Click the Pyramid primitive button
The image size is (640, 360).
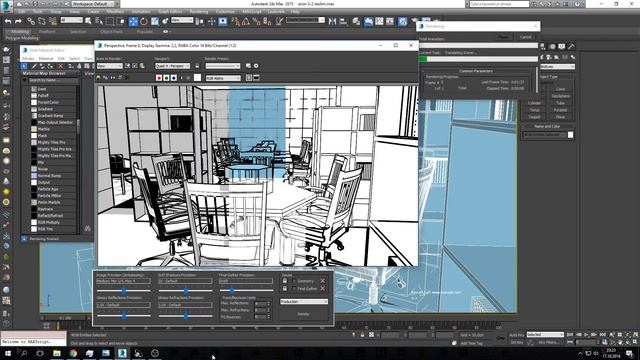pos(560,110)
